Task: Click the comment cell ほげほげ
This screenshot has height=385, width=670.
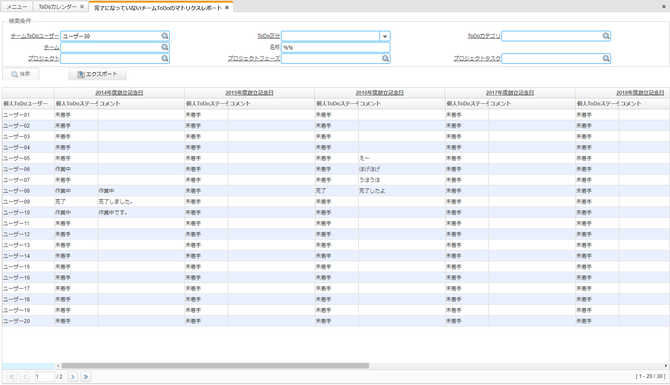Action: (x=401, y=169)
